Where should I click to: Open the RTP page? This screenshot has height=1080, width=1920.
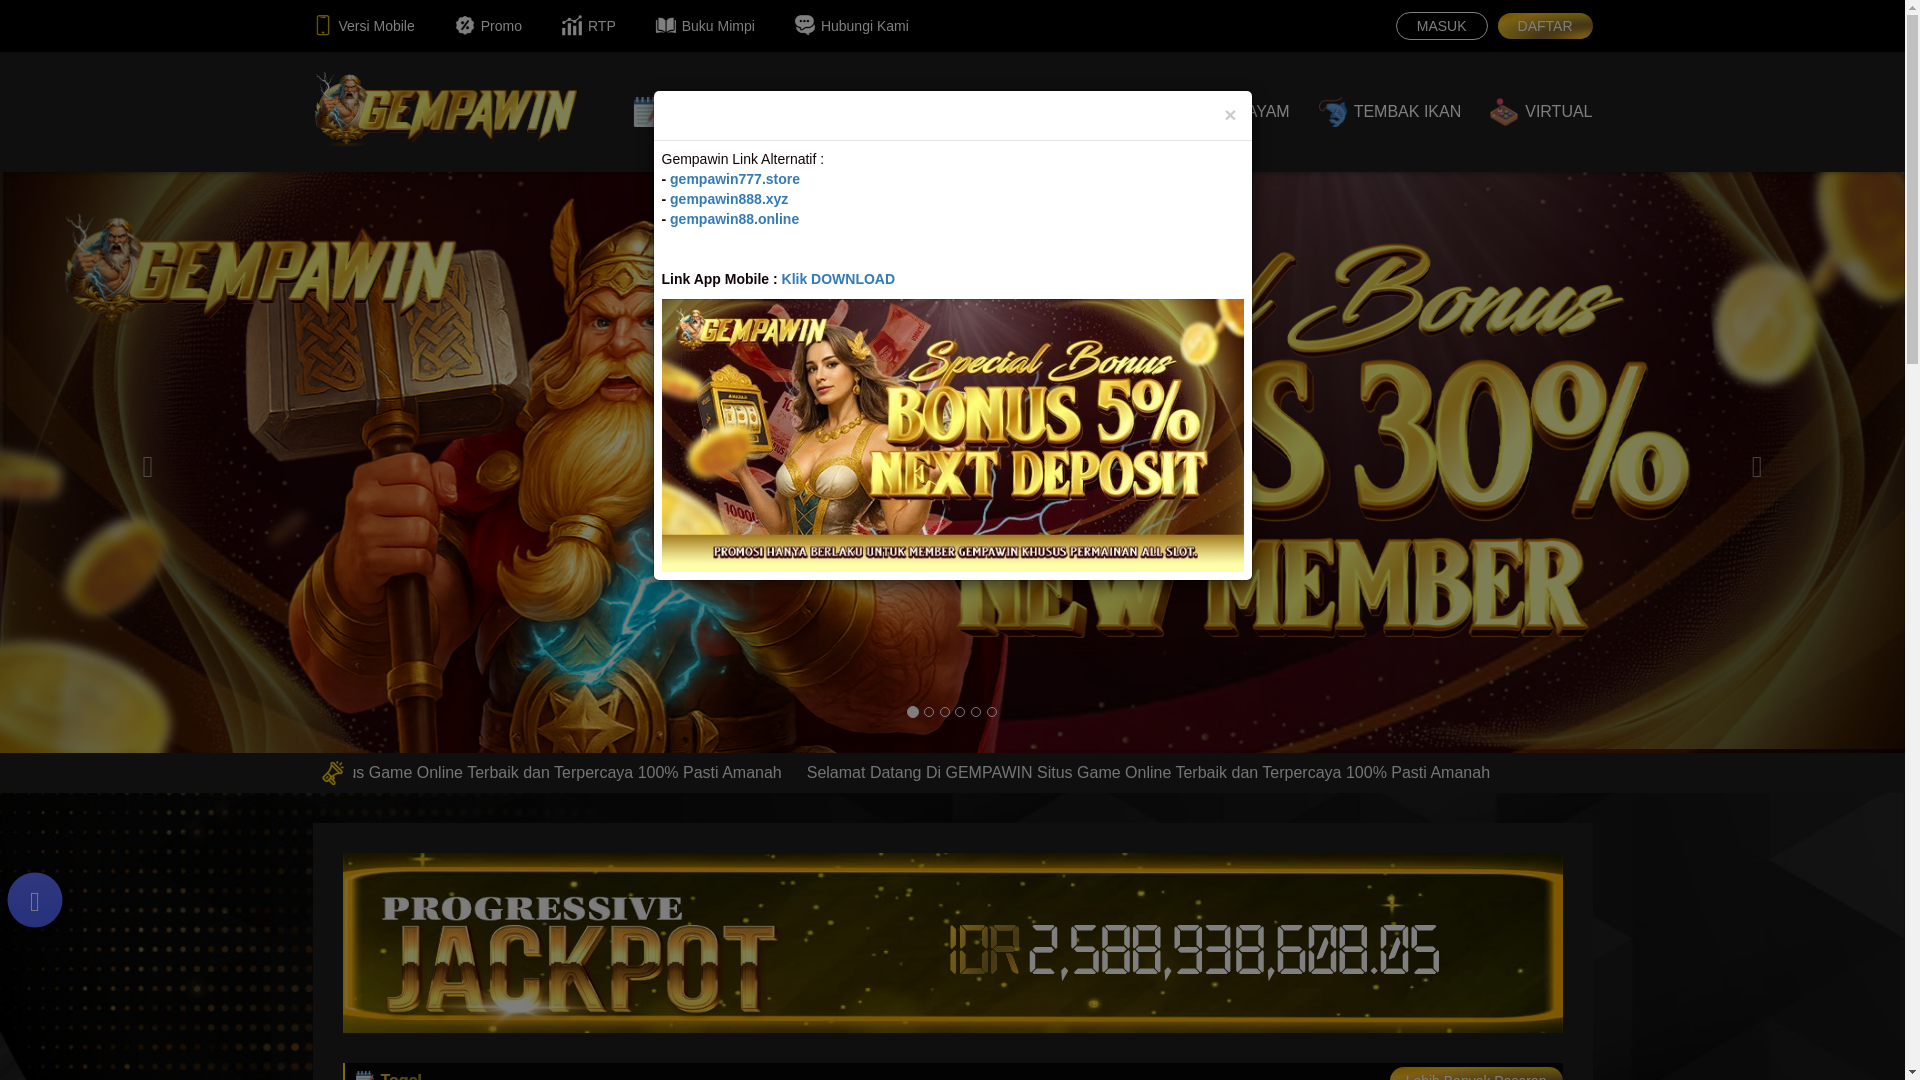pos(588,26)
